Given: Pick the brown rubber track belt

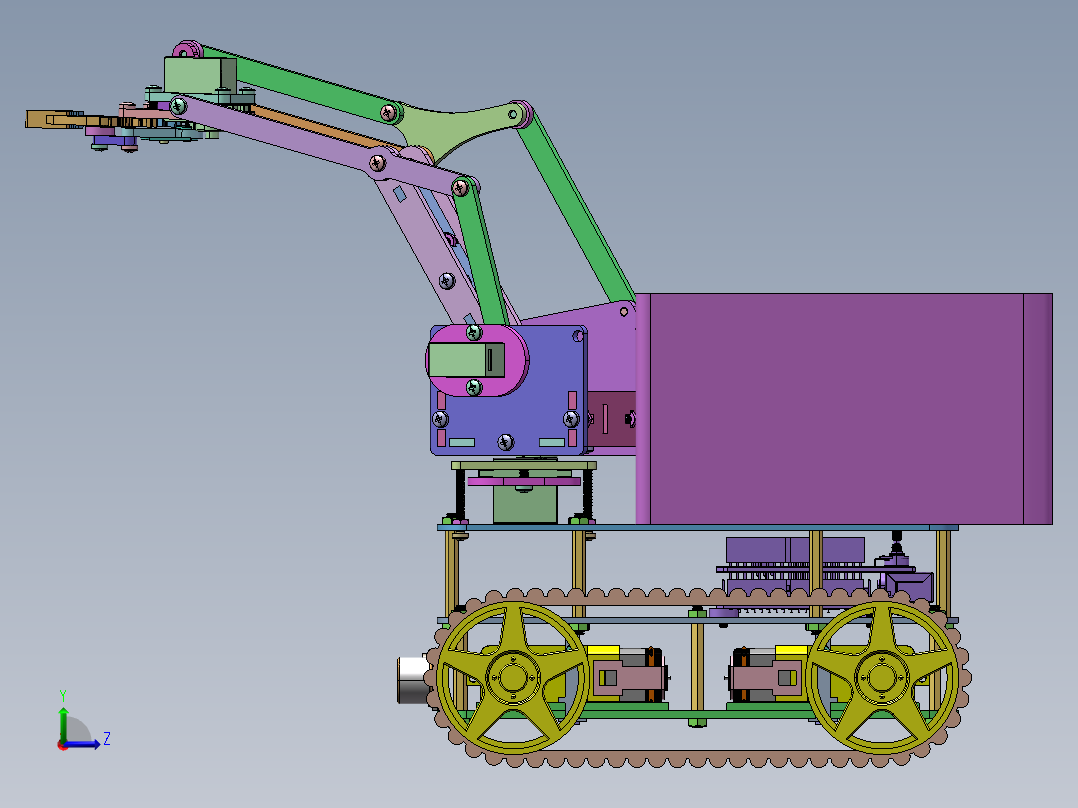Looking at the screenshot, I should click(698, 677).
